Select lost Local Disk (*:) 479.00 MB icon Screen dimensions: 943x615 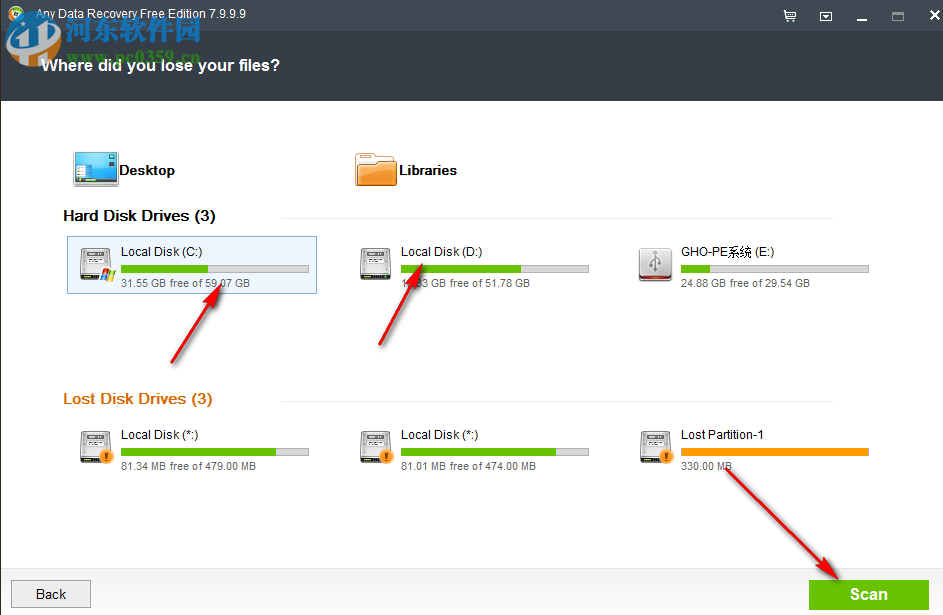point(96,447)
